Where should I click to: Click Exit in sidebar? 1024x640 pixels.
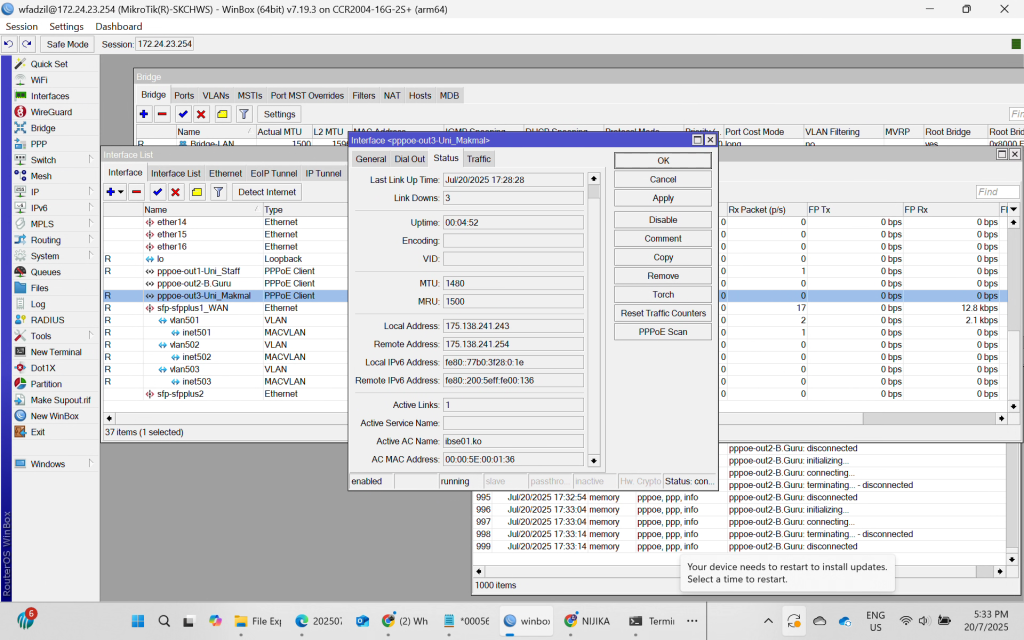click(x=38, y=432)
